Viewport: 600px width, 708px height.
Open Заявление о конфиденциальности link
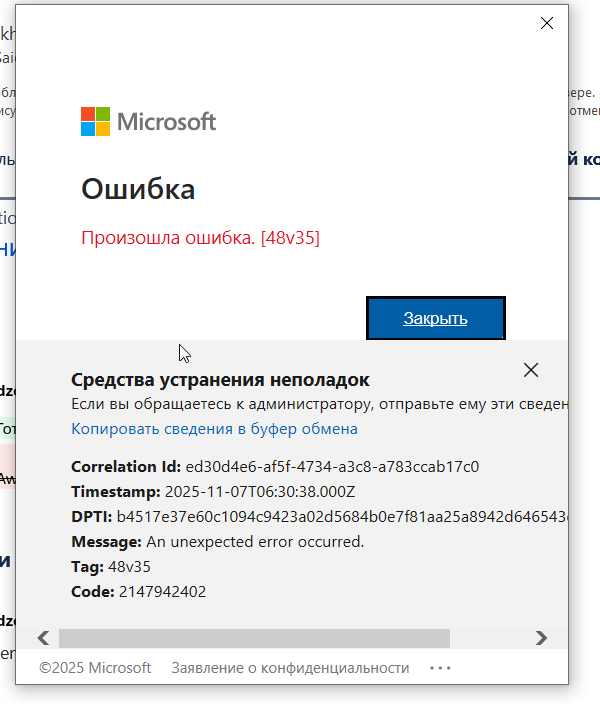click(290, 668)
